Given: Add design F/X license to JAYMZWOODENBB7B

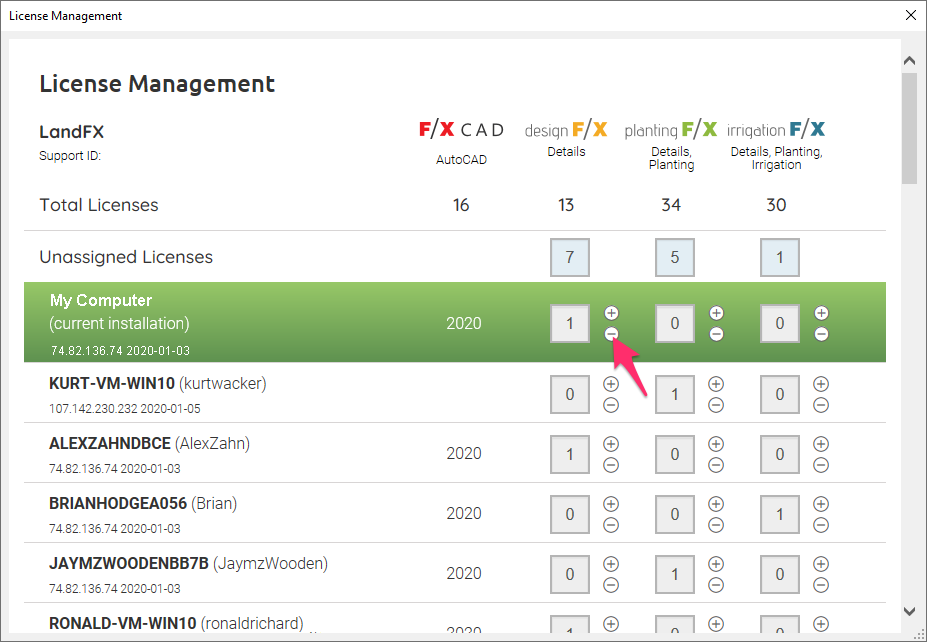Looking at the screenshot, I should click(x=611, y=564).
